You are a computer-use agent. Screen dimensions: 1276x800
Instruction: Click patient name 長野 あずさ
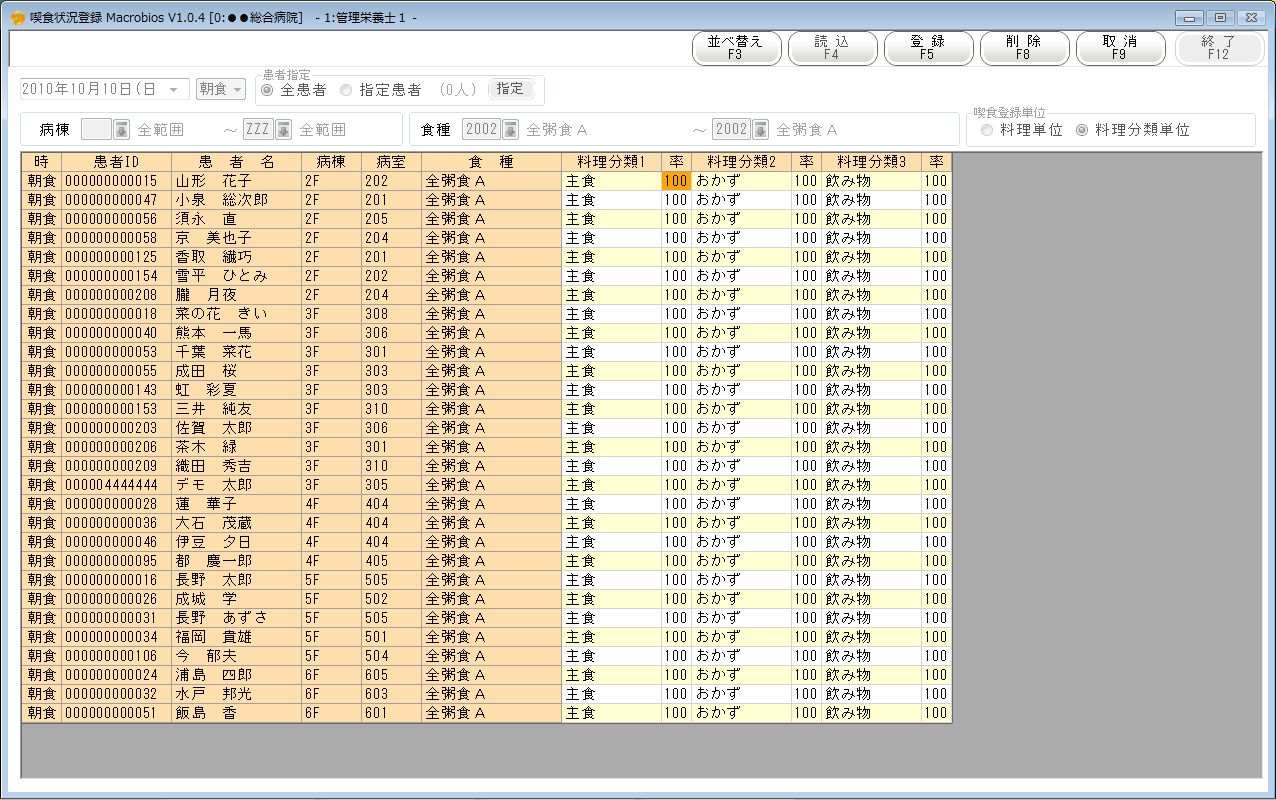(x=236, y=618)
